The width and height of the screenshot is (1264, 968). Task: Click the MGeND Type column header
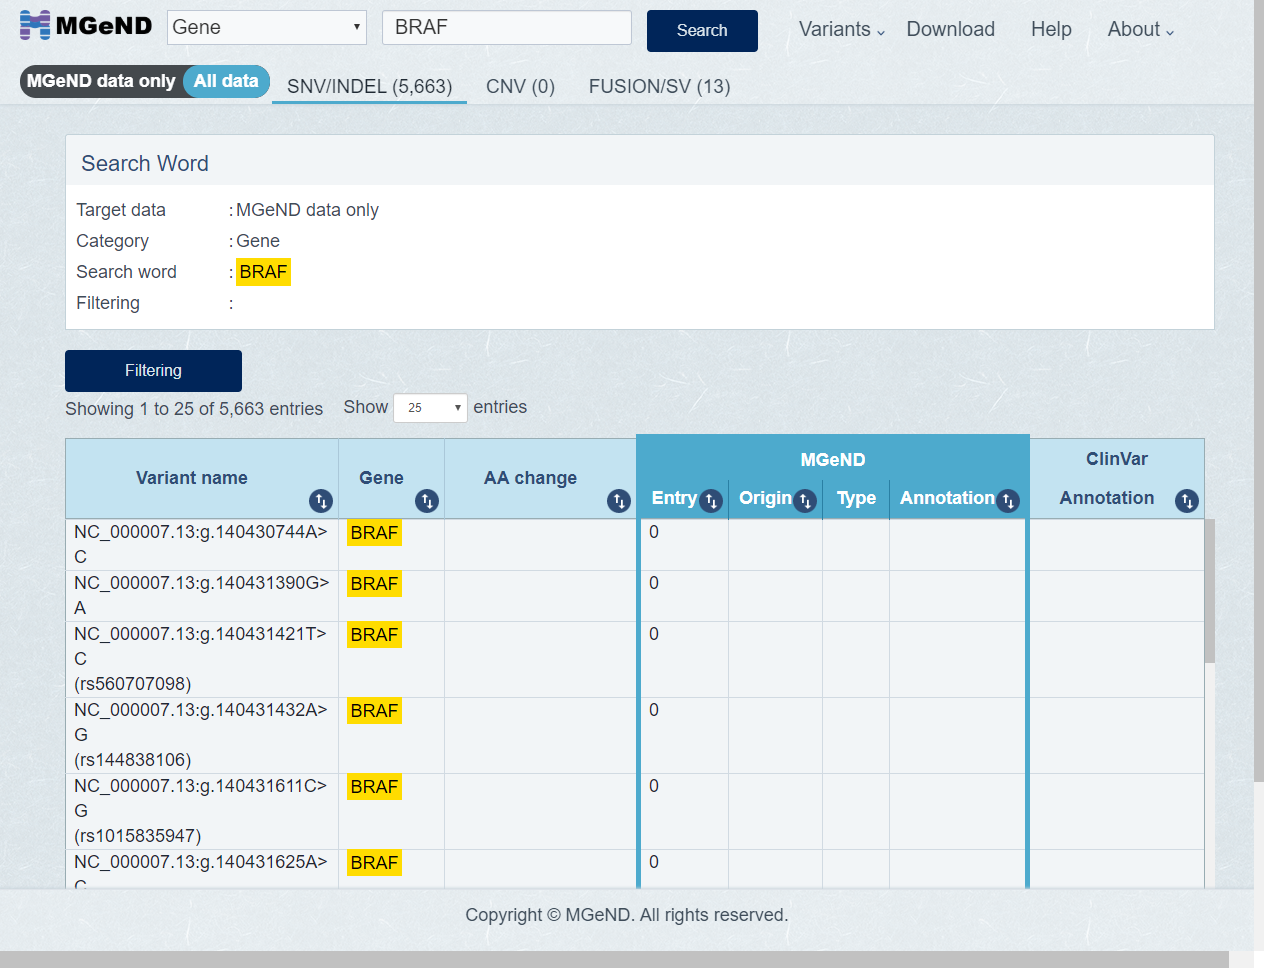click(856, 498)
